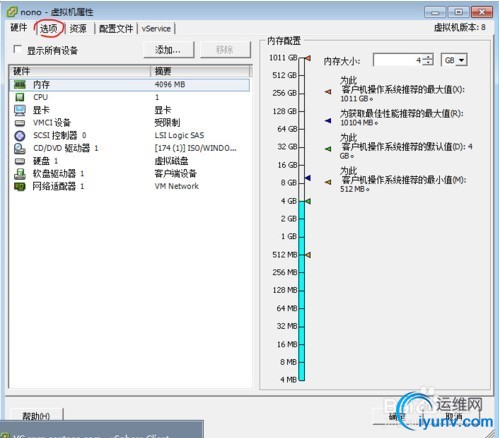Click the cyan memory slider bar
Image resolution: width=499 pixels, height=438 pixels.
tap(301, 291)
